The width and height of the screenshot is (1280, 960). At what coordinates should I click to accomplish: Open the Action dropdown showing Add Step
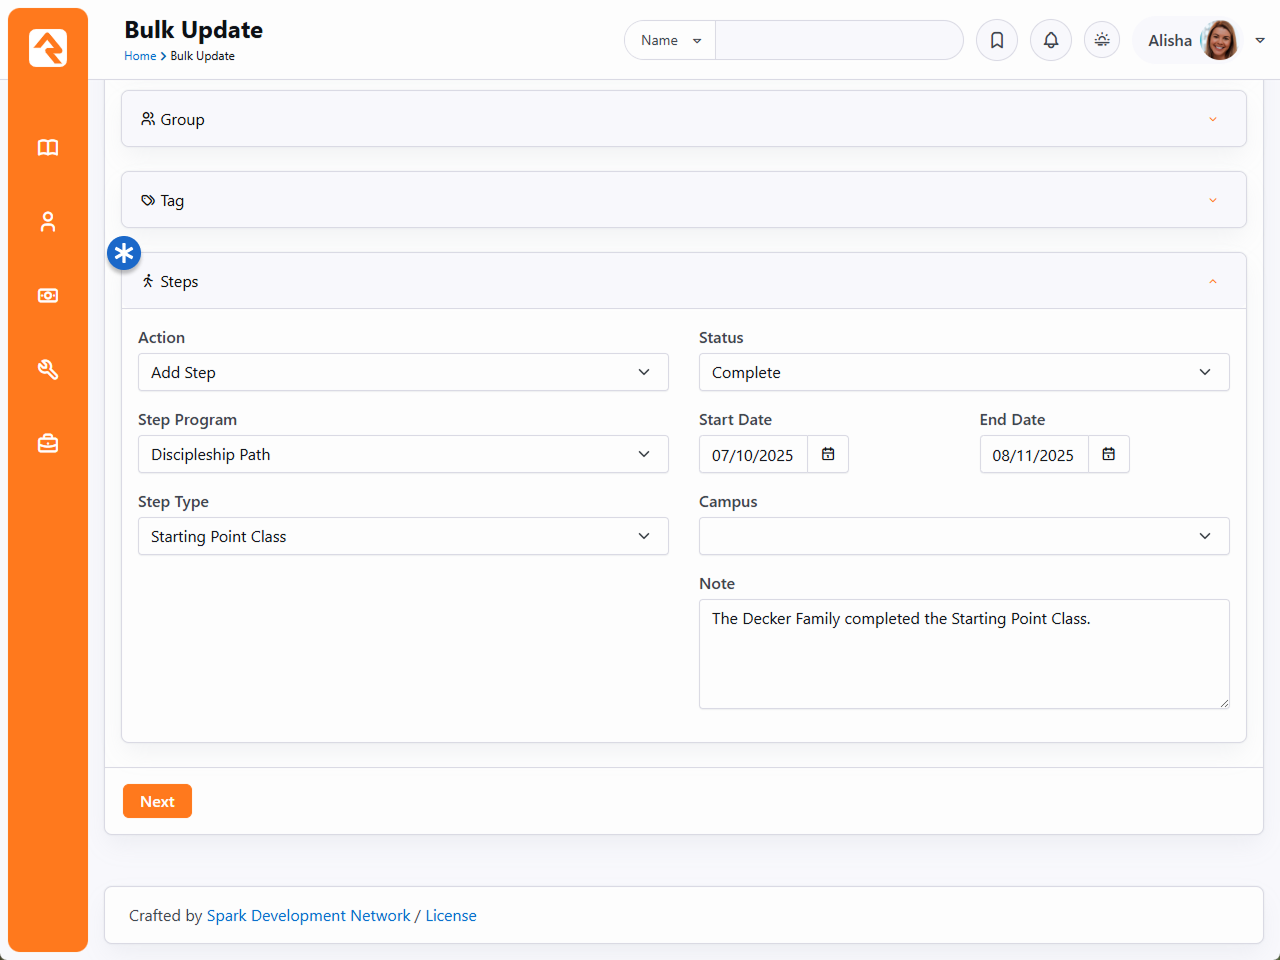coord(402,372)
